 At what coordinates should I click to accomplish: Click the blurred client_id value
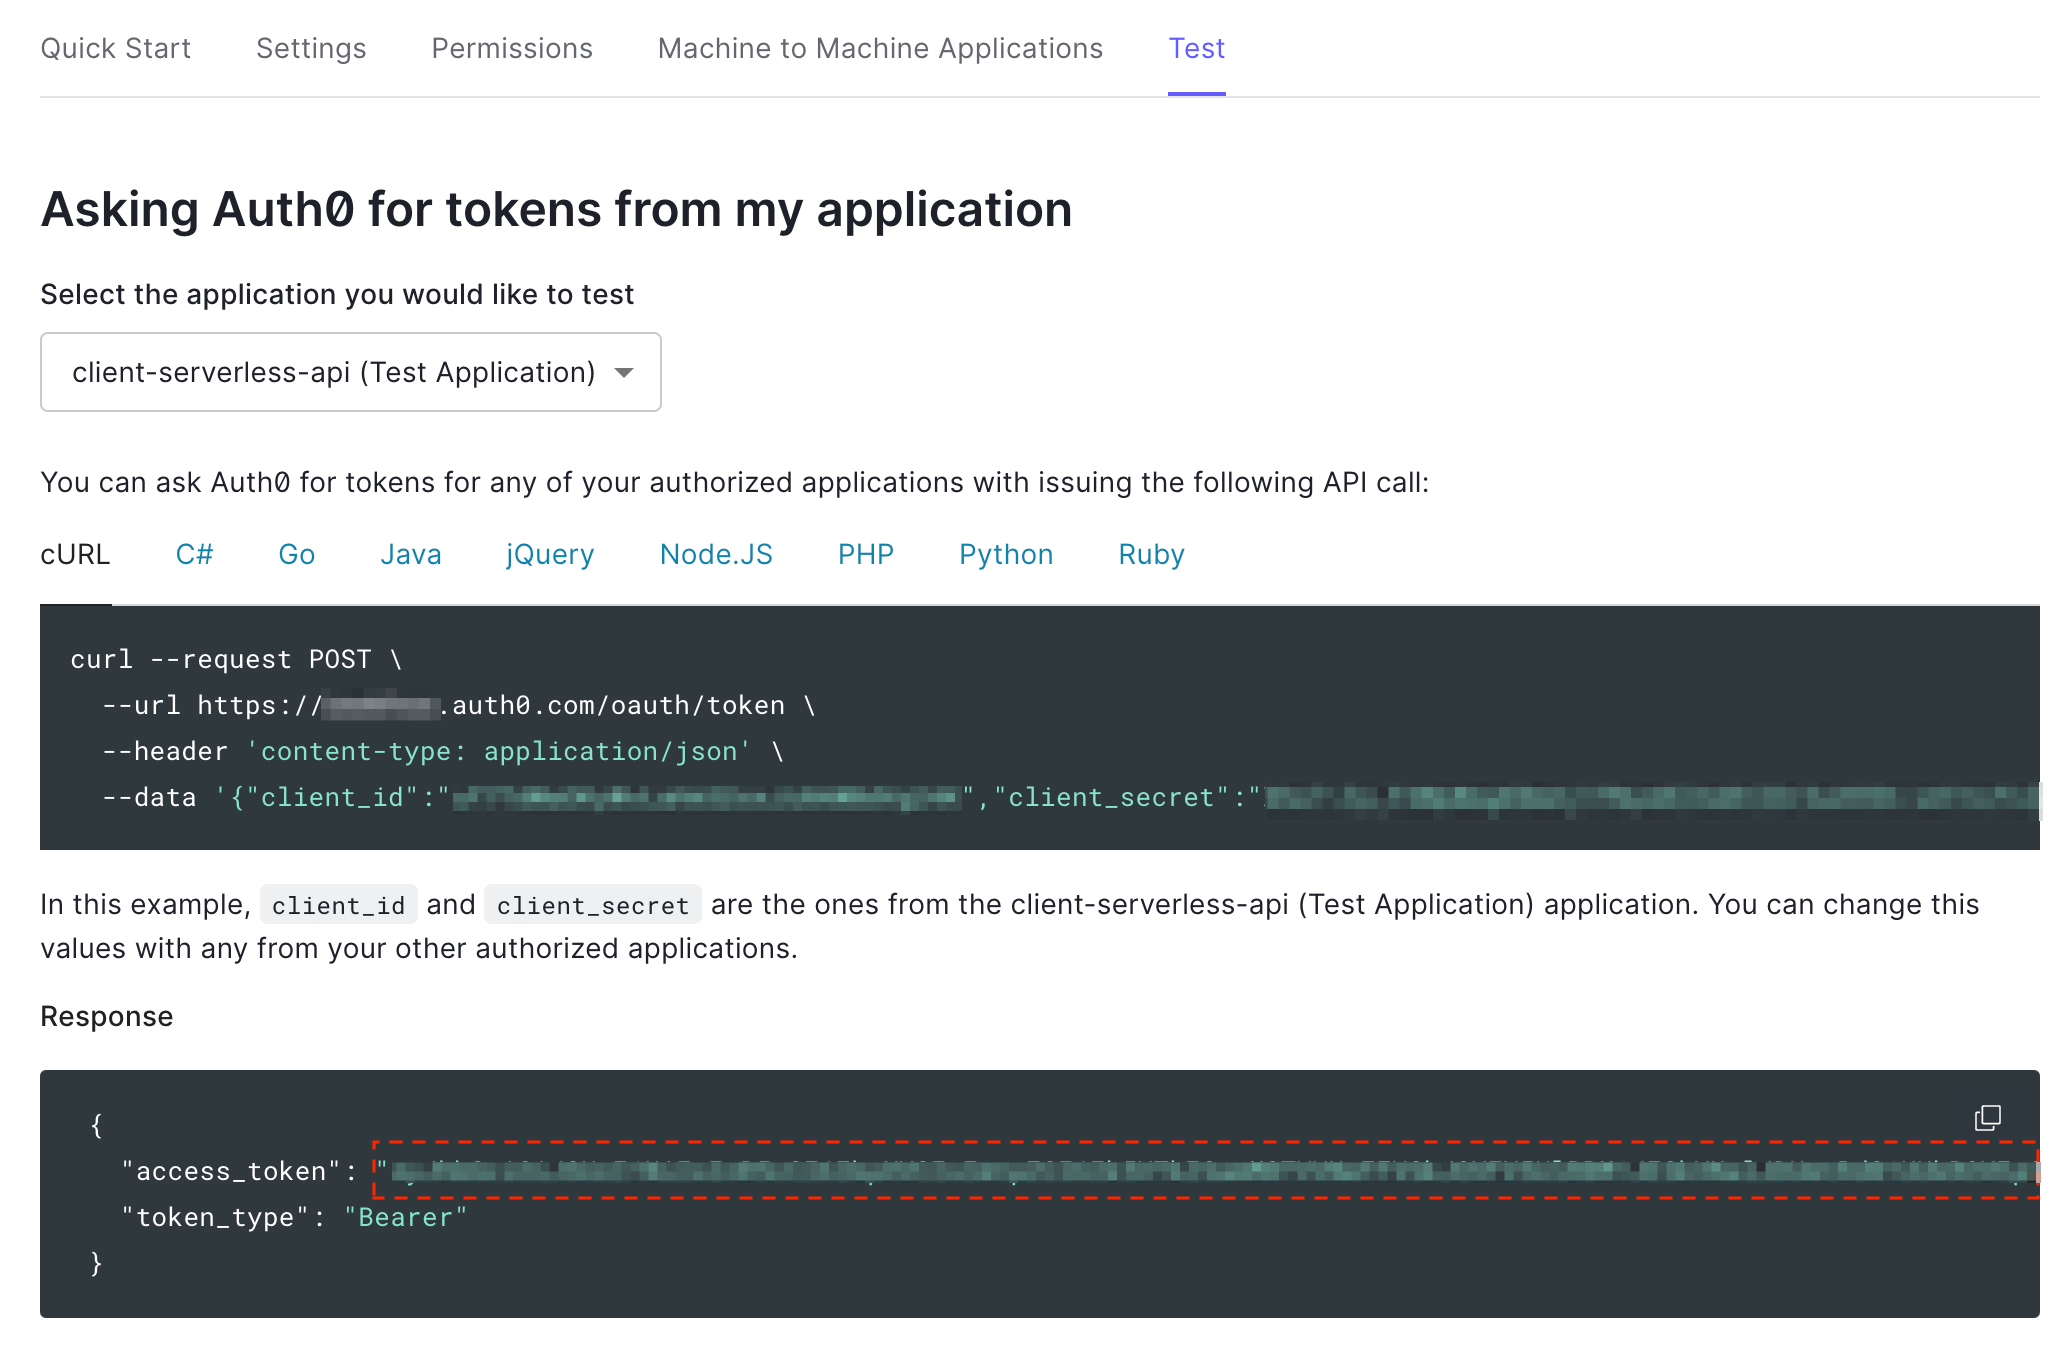[x=707, y=798]
